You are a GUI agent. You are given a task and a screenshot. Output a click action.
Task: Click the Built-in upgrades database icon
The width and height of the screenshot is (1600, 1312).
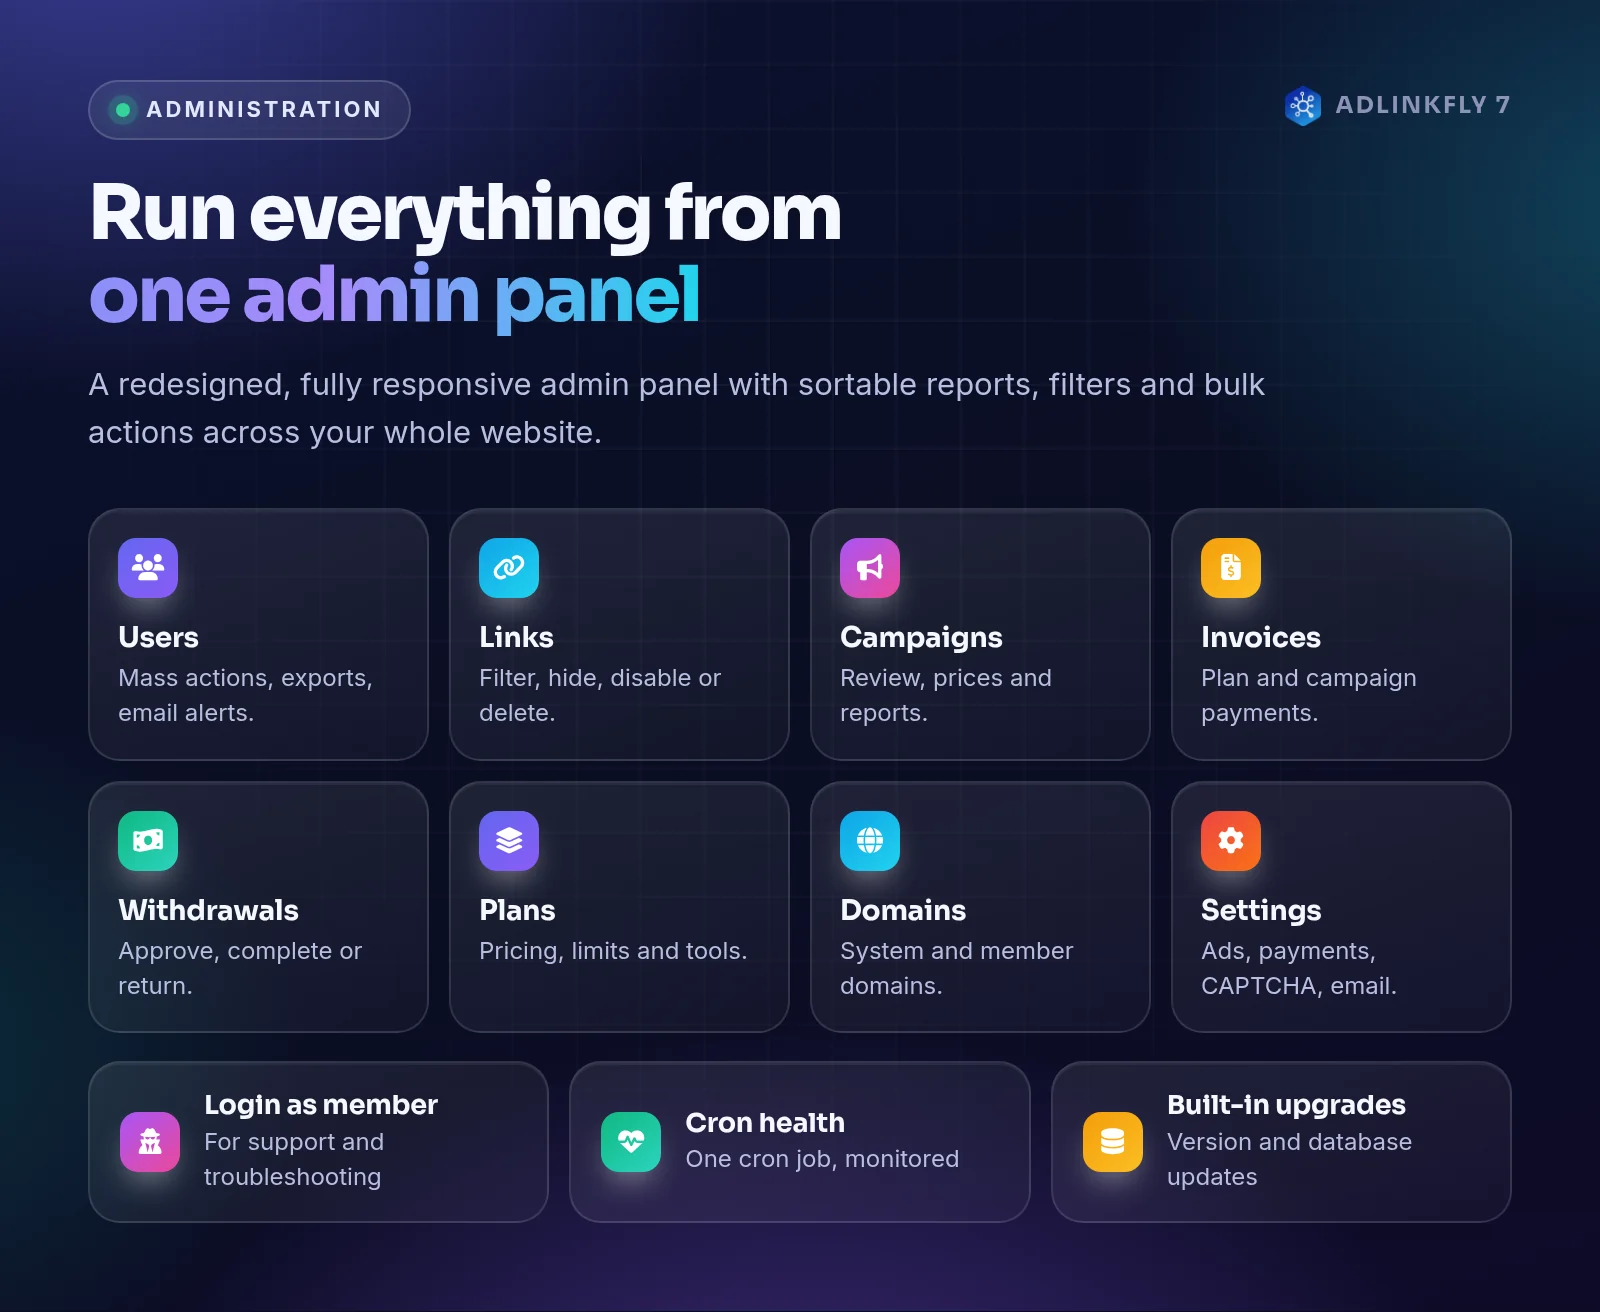click(1113, 1142)
